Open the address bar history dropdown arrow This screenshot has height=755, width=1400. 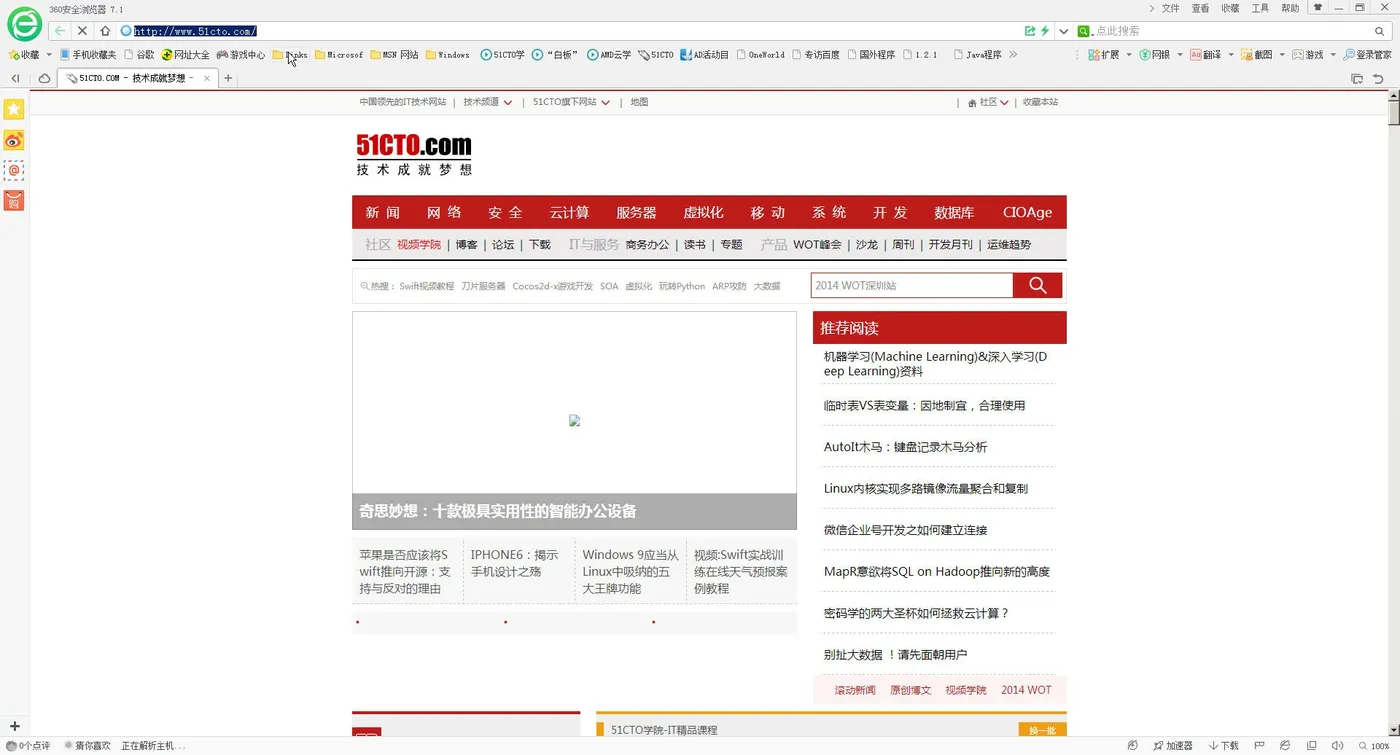[x=1063, y=31]
